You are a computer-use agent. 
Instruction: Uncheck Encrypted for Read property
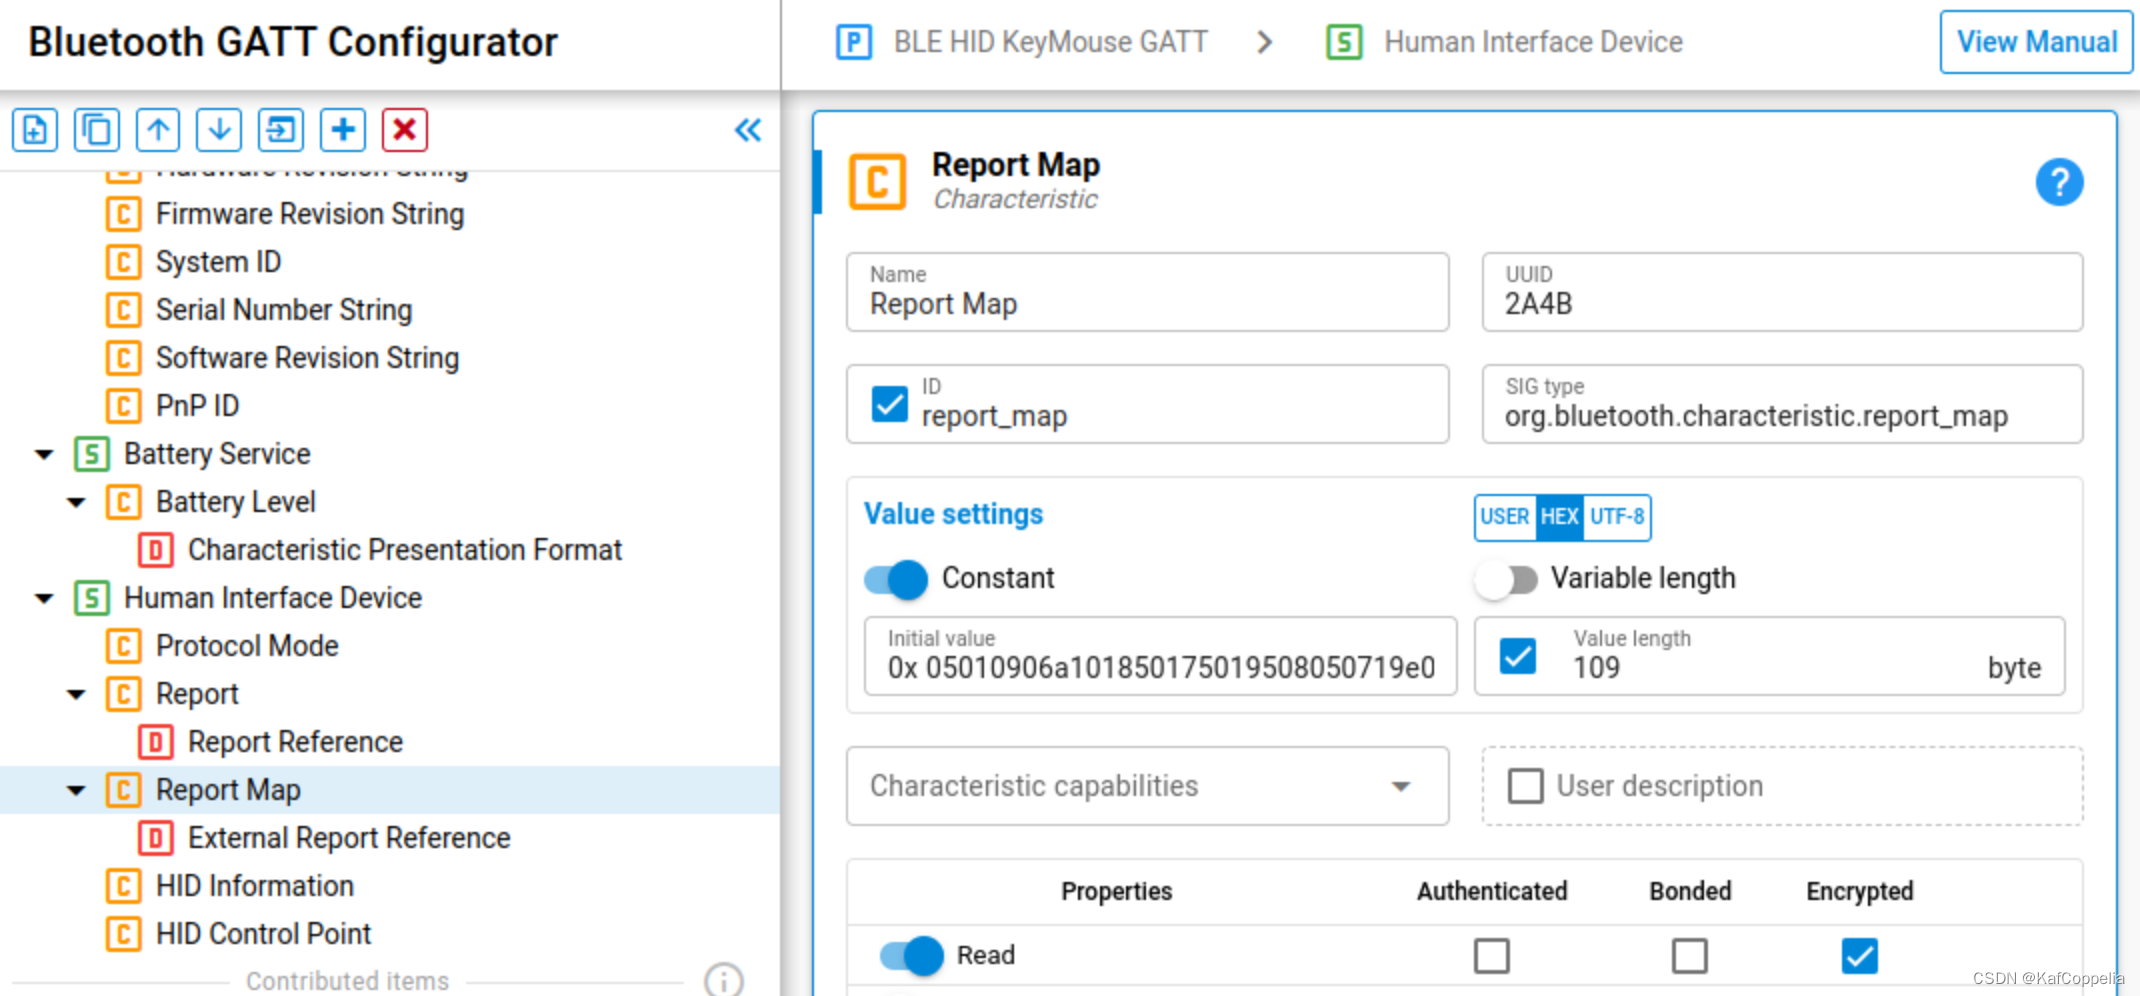(x=1859, y=956)
